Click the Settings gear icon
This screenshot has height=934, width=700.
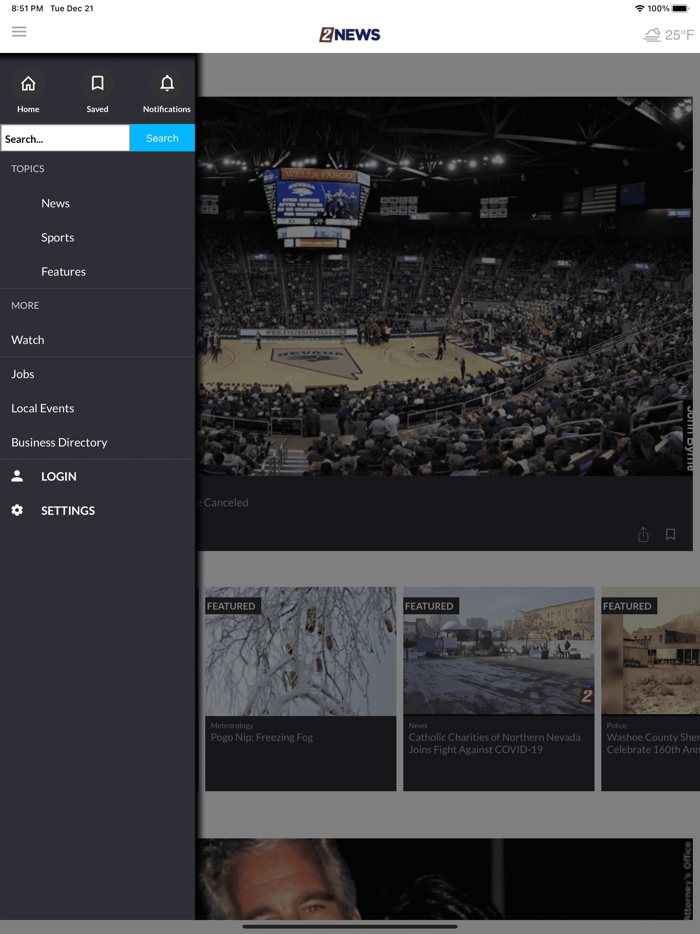pyautogui.click(x=17, y=510)
